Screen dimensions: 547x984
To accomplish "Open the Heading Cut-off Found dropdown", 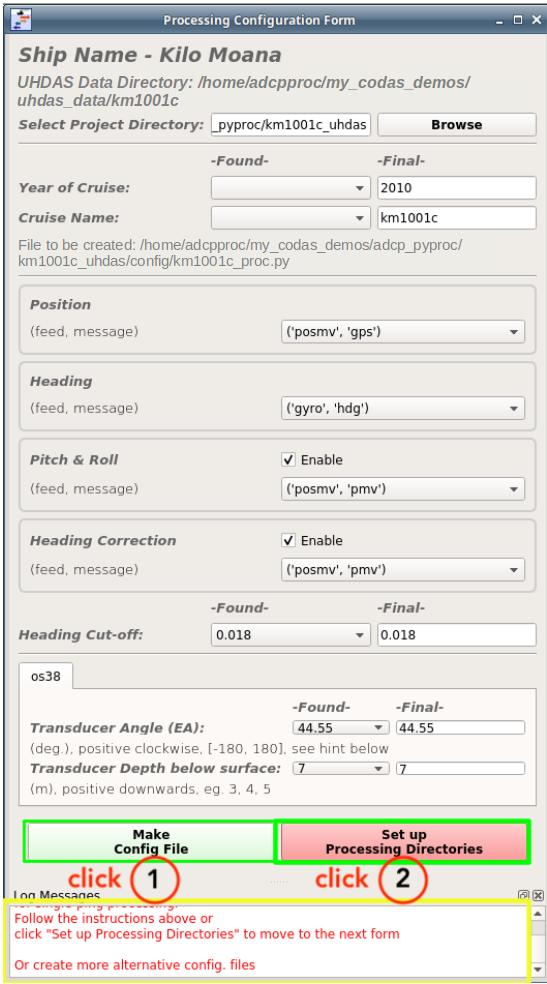I will (x=291, y=635).
